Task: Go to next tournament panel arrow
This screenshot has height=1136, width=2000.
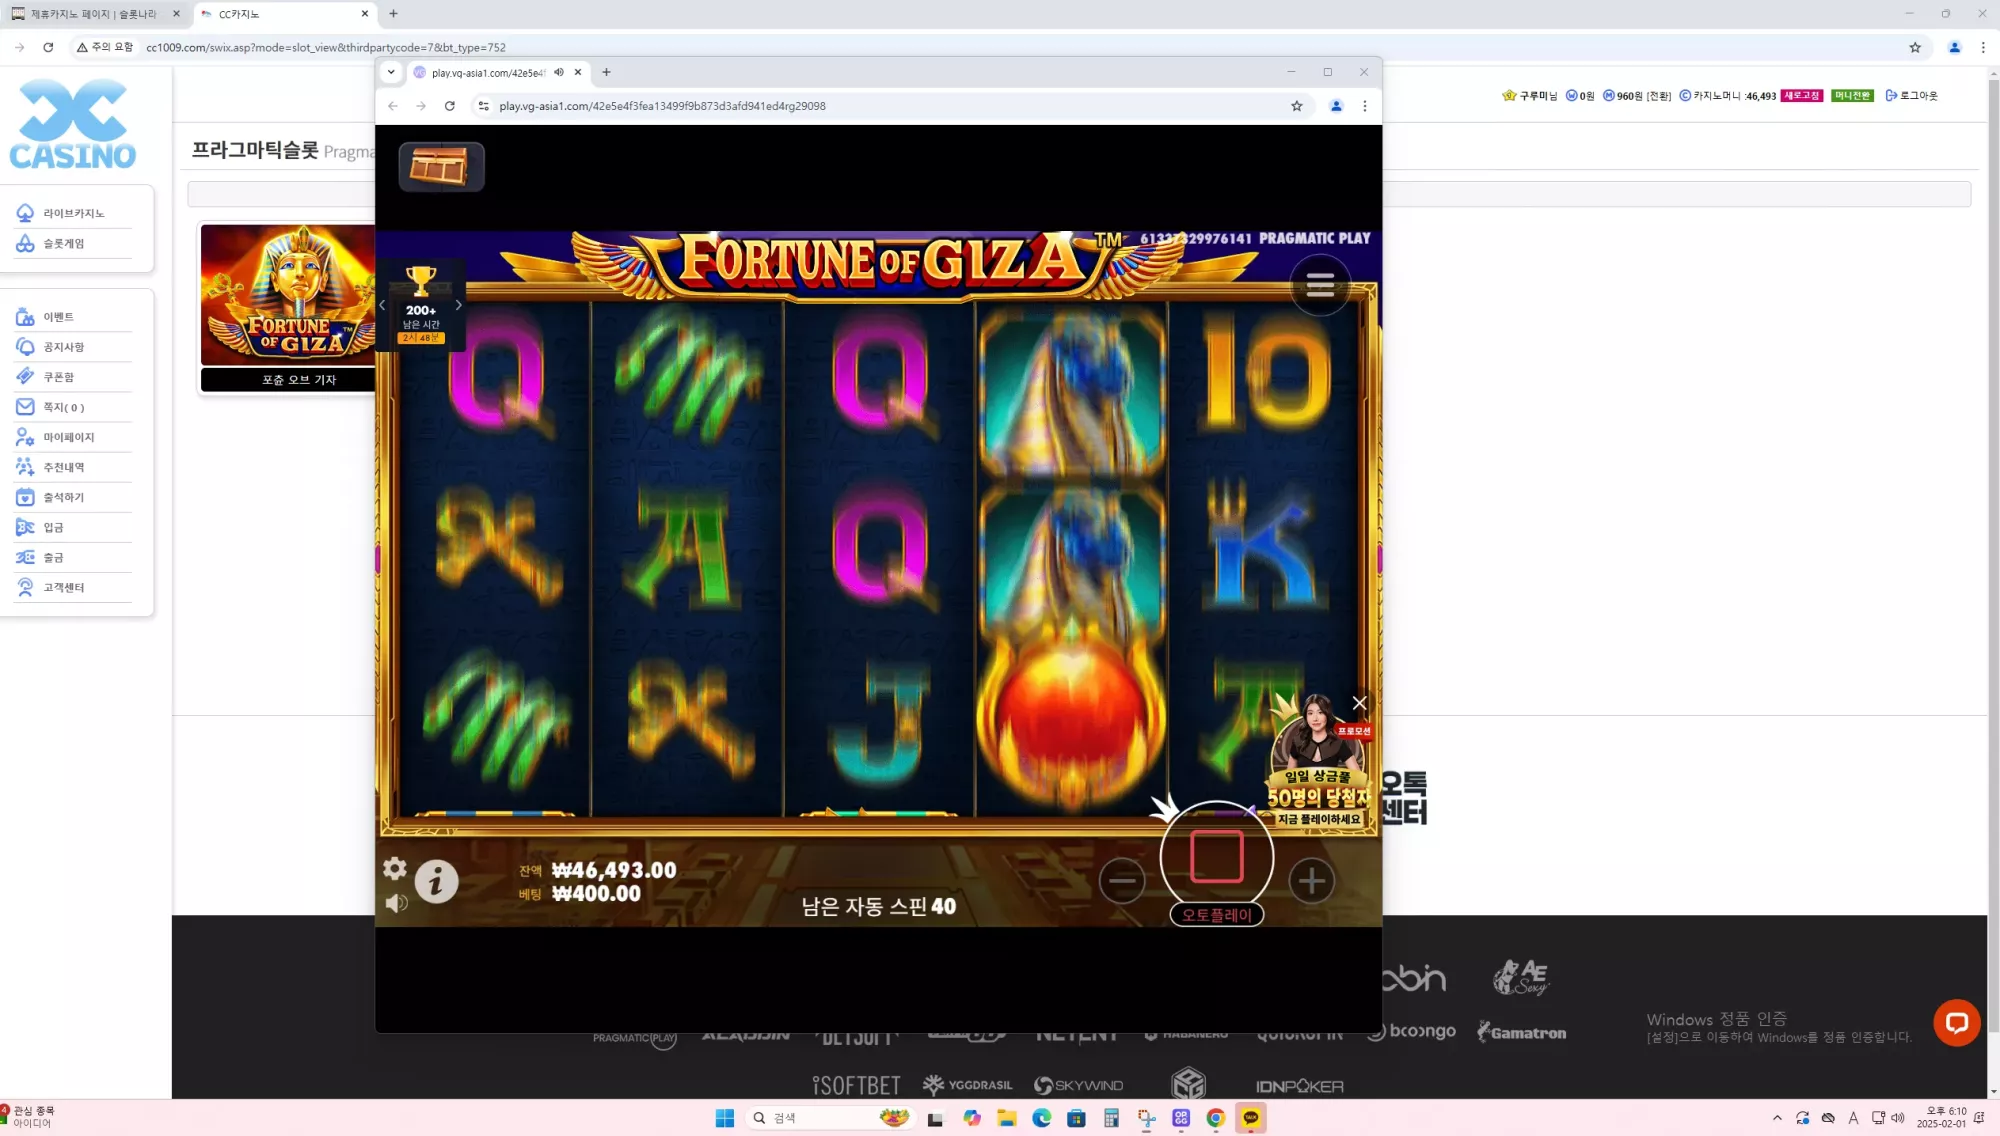Action: tap(459, 305)
